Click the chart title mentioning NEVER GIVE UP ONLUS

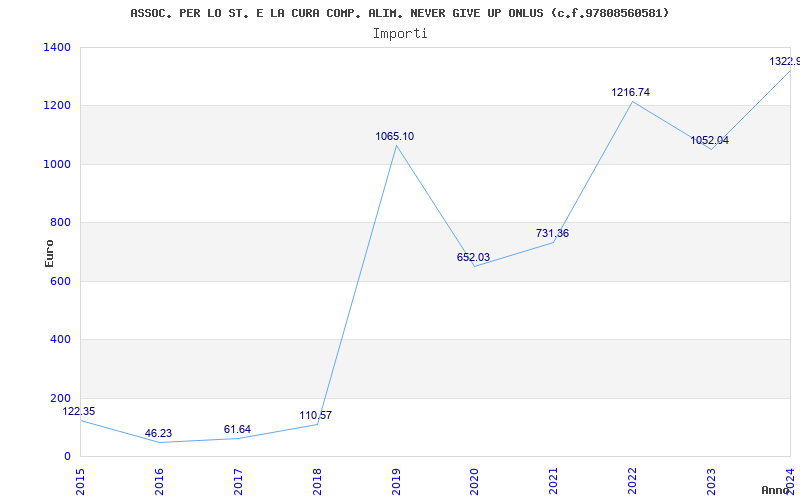399,13
